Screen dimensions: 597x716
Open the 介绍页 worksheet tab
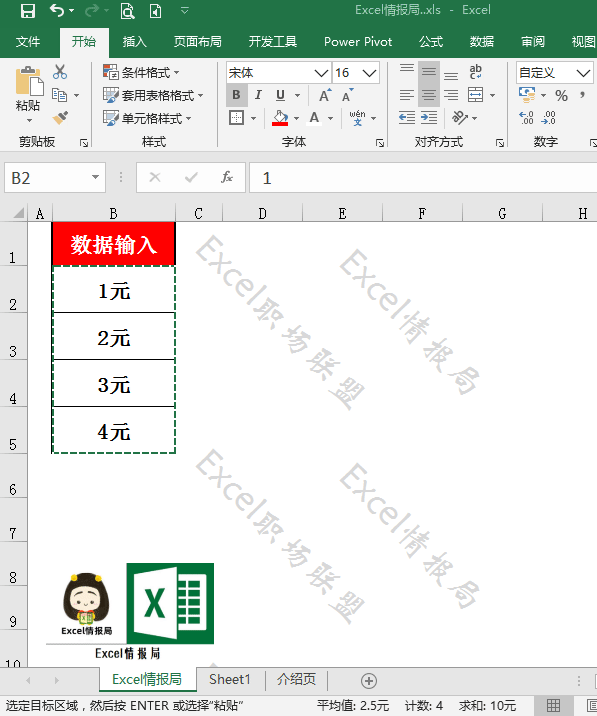[296, 679]
